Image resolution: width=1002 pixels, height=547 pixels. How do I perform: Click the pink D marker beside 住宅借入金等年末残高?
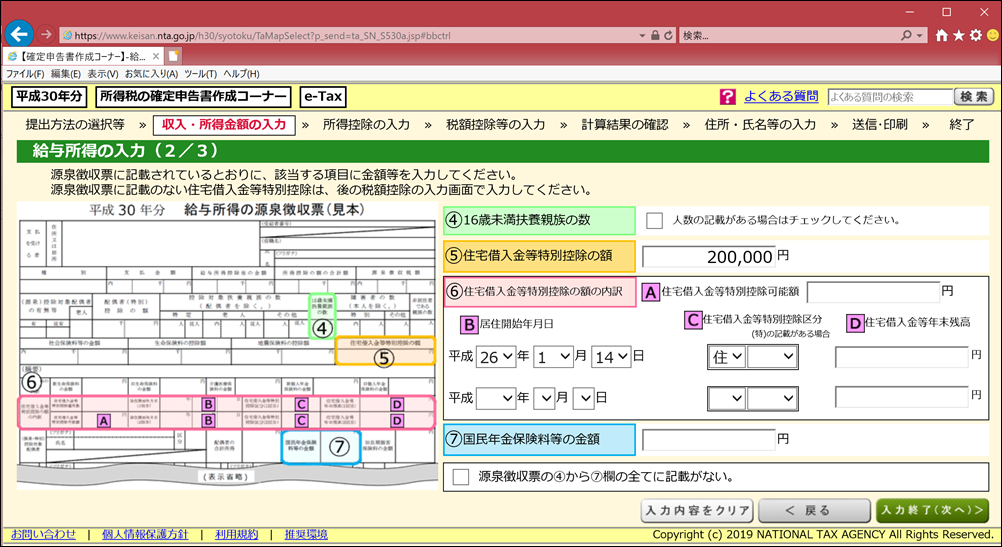(x=855, y=323)
